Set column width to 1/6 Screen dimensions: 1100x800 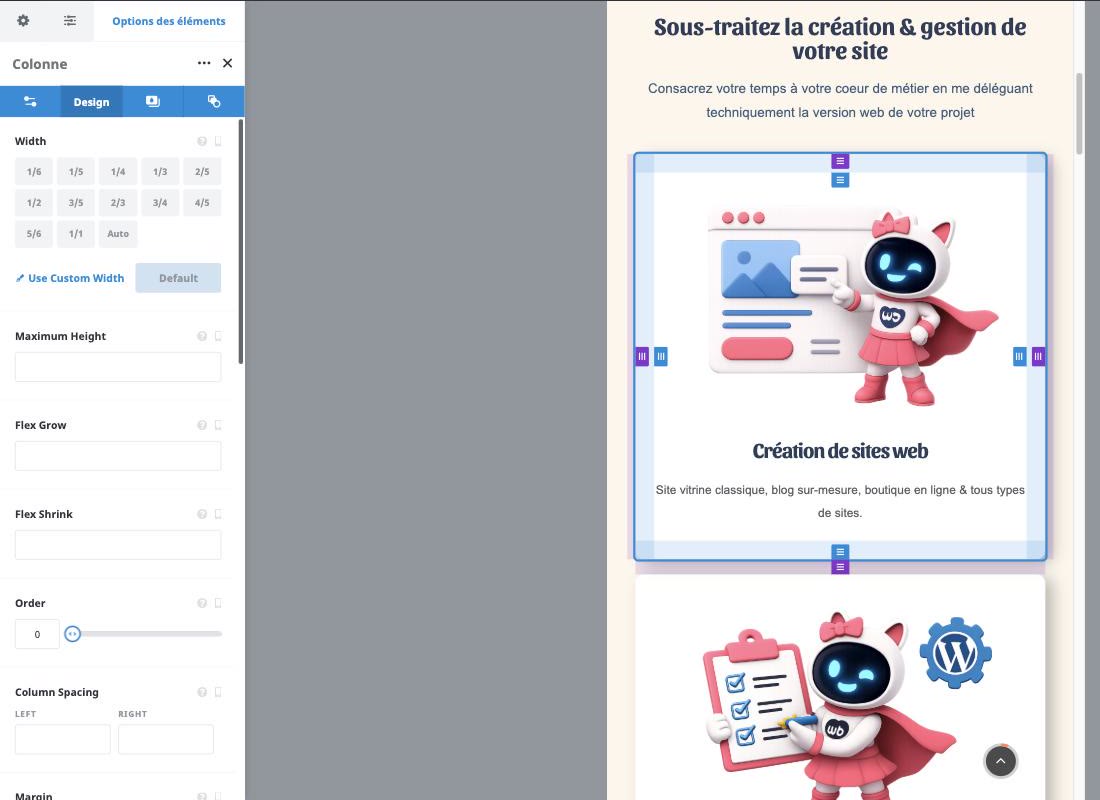[x=34, y=172]
